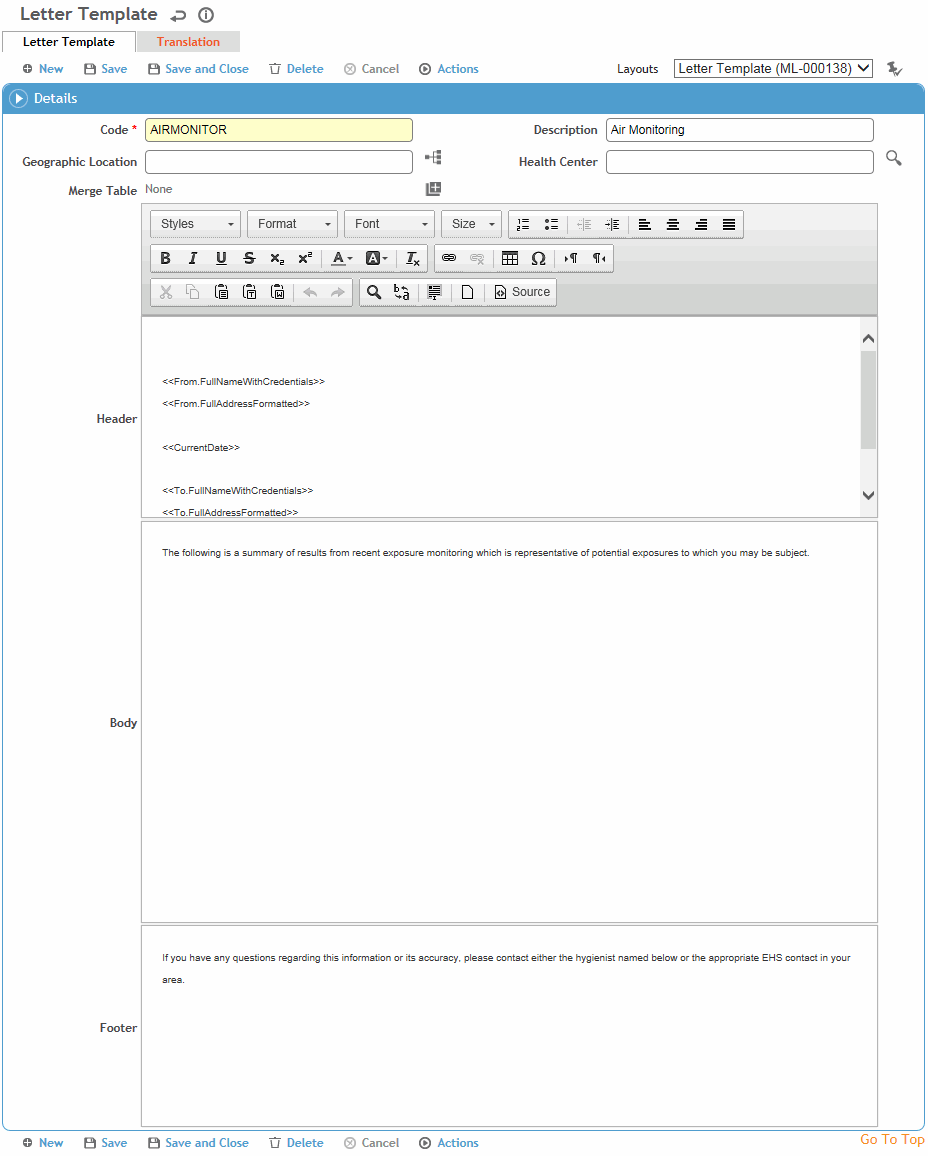
Task: Open Merge Table add icon
Action: (433, 189)
